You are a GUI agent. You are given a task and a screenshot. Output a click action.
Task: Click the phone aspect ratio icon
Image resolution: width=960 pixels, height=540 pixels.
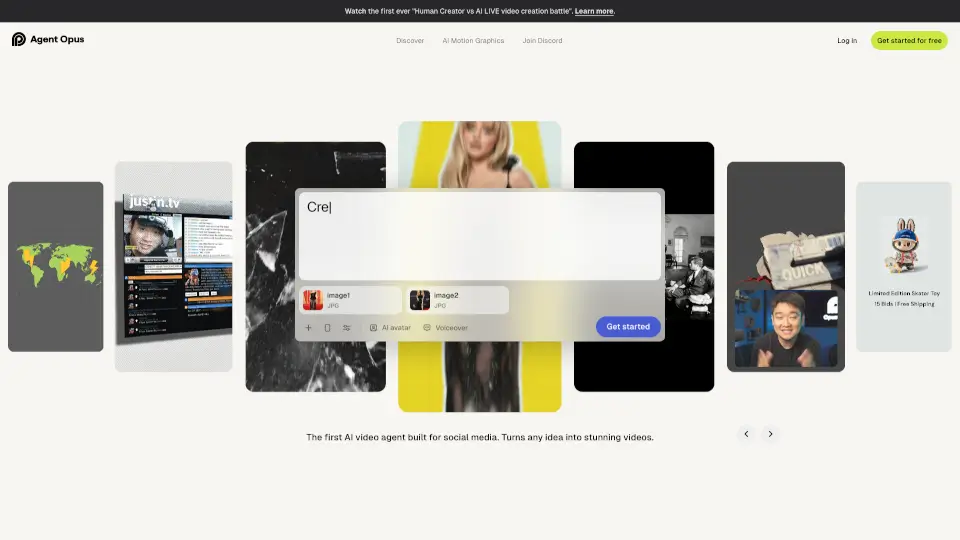[x=327, y=327]
